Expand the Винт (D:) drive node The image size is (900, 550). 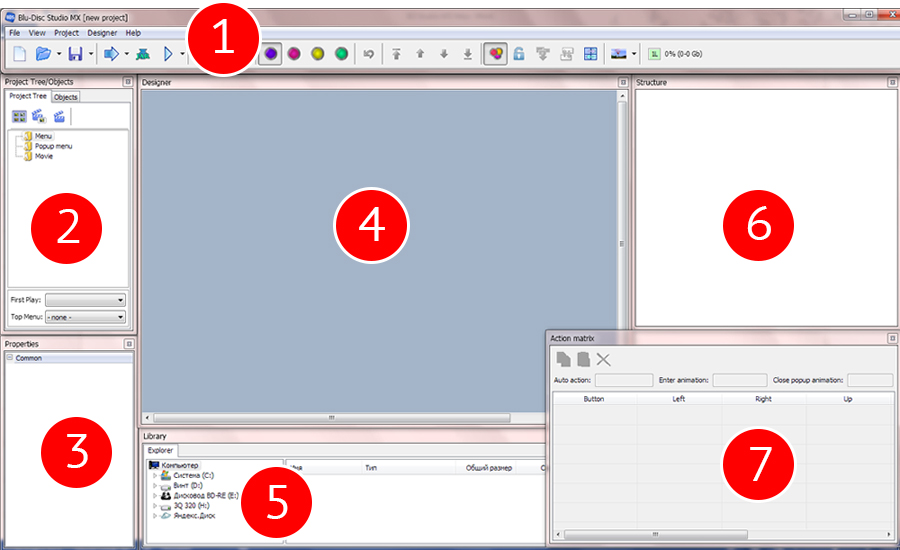pos(154,486)
